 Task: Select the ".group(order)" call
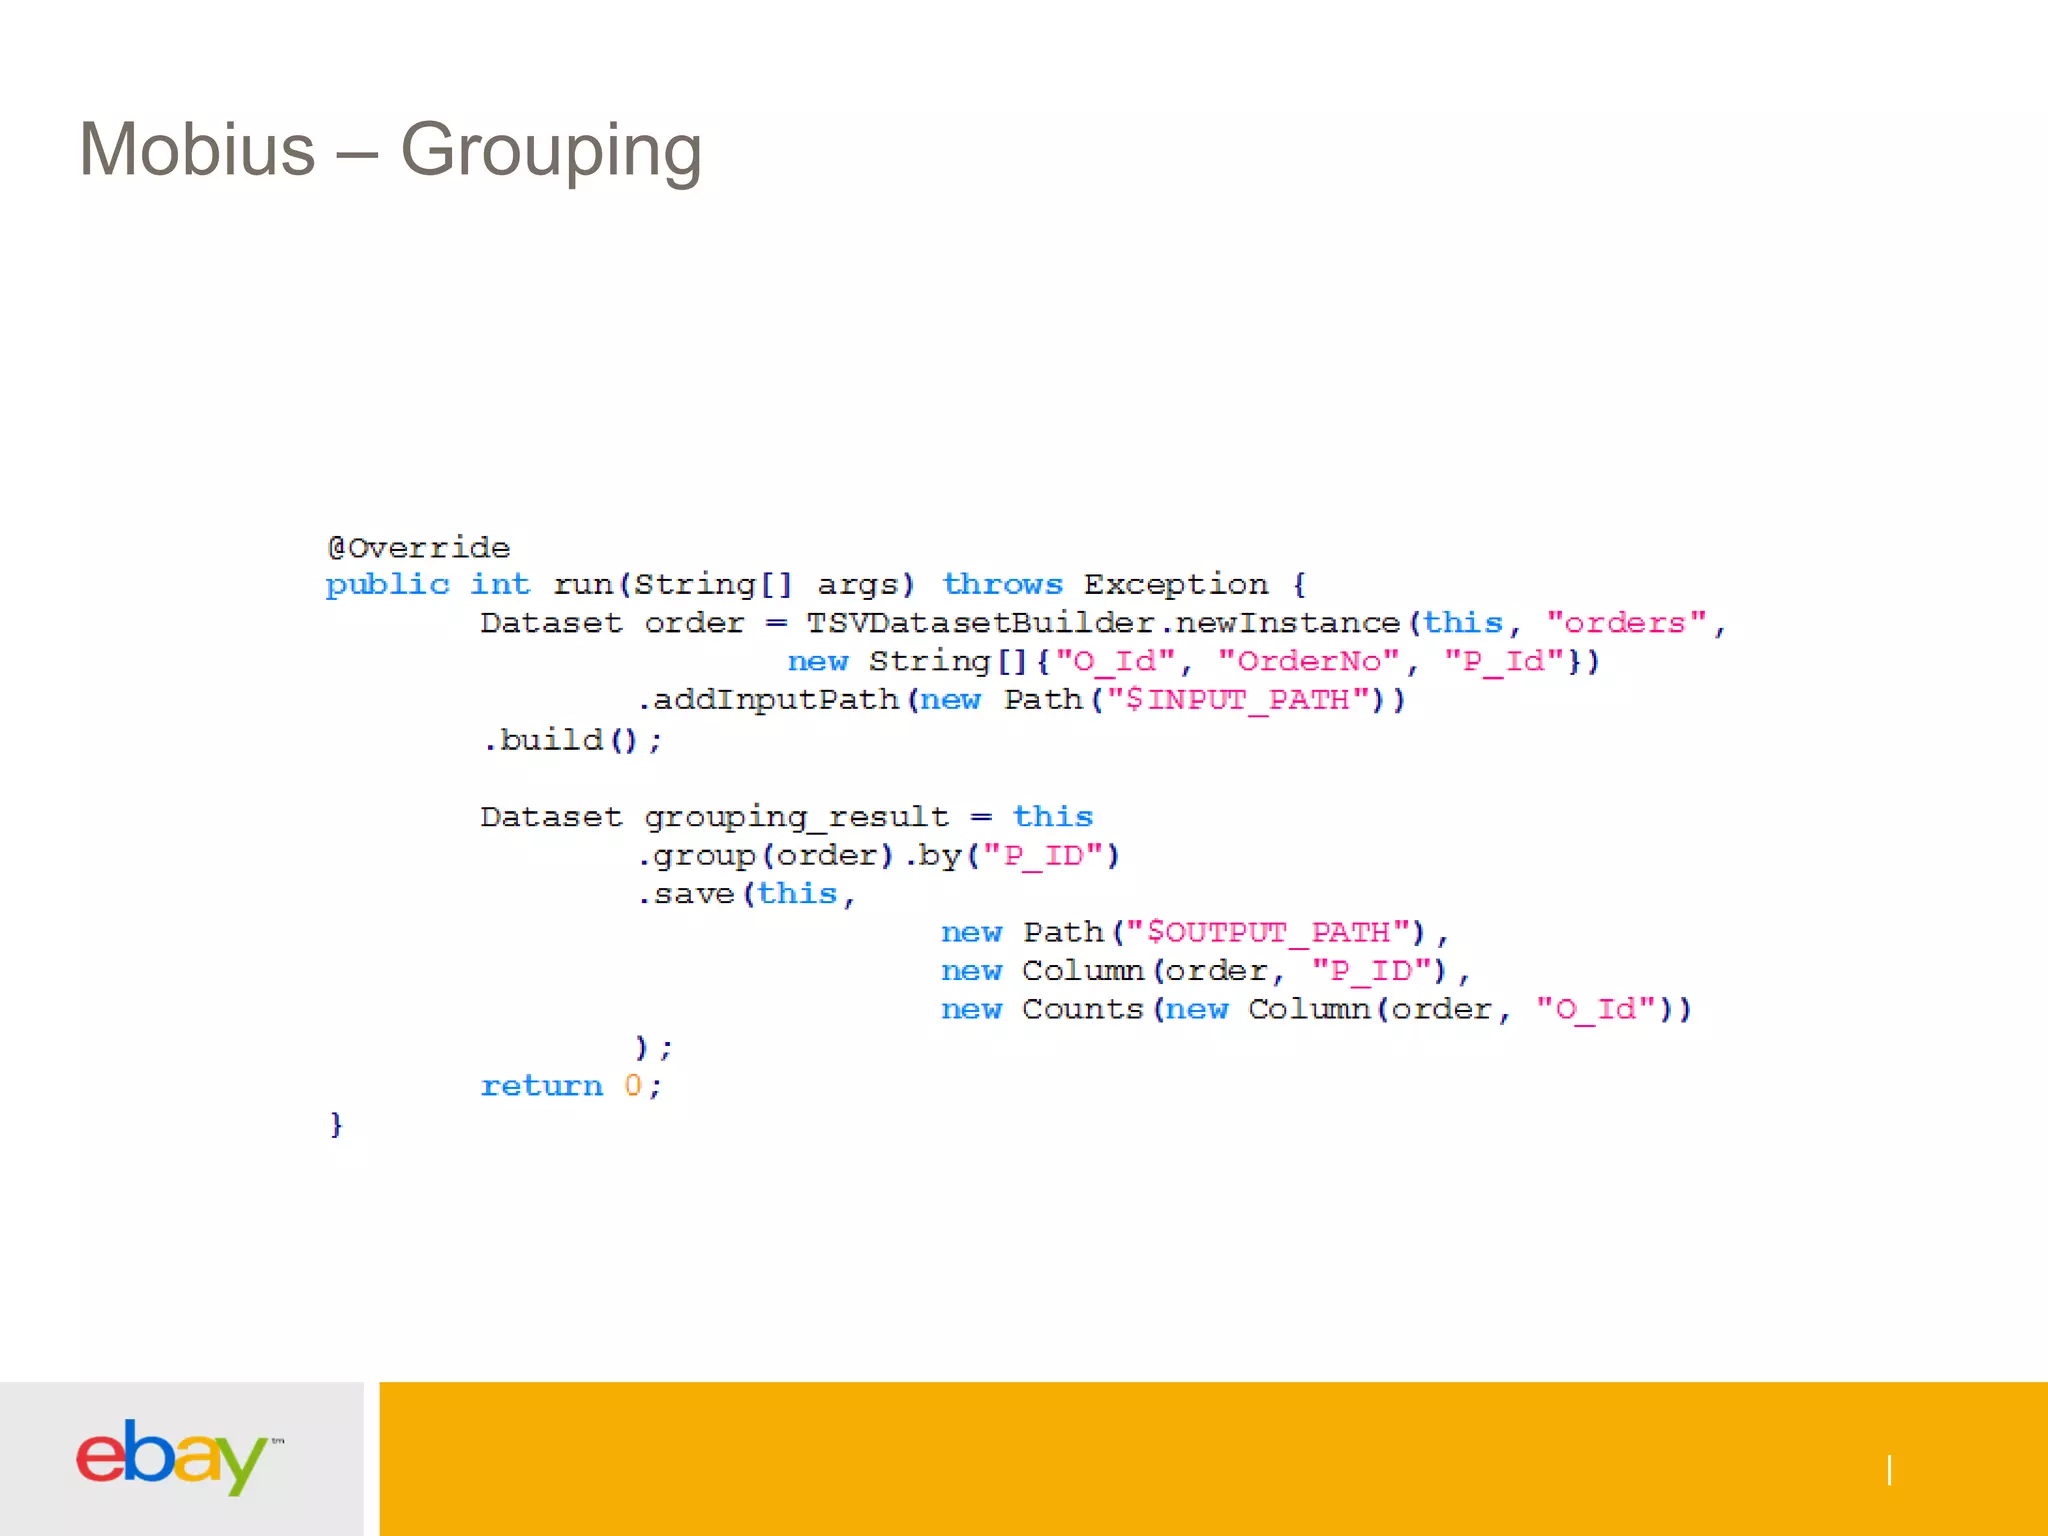pyautogui.click(x=765, y=856)
